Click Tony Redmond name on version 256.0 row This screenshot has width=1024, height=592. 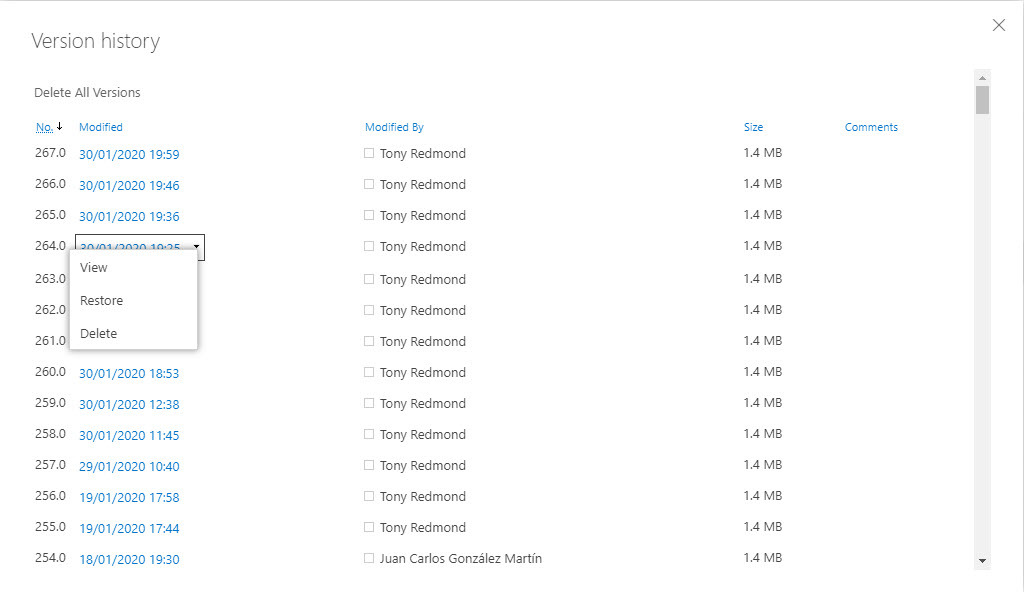point(423,496)
